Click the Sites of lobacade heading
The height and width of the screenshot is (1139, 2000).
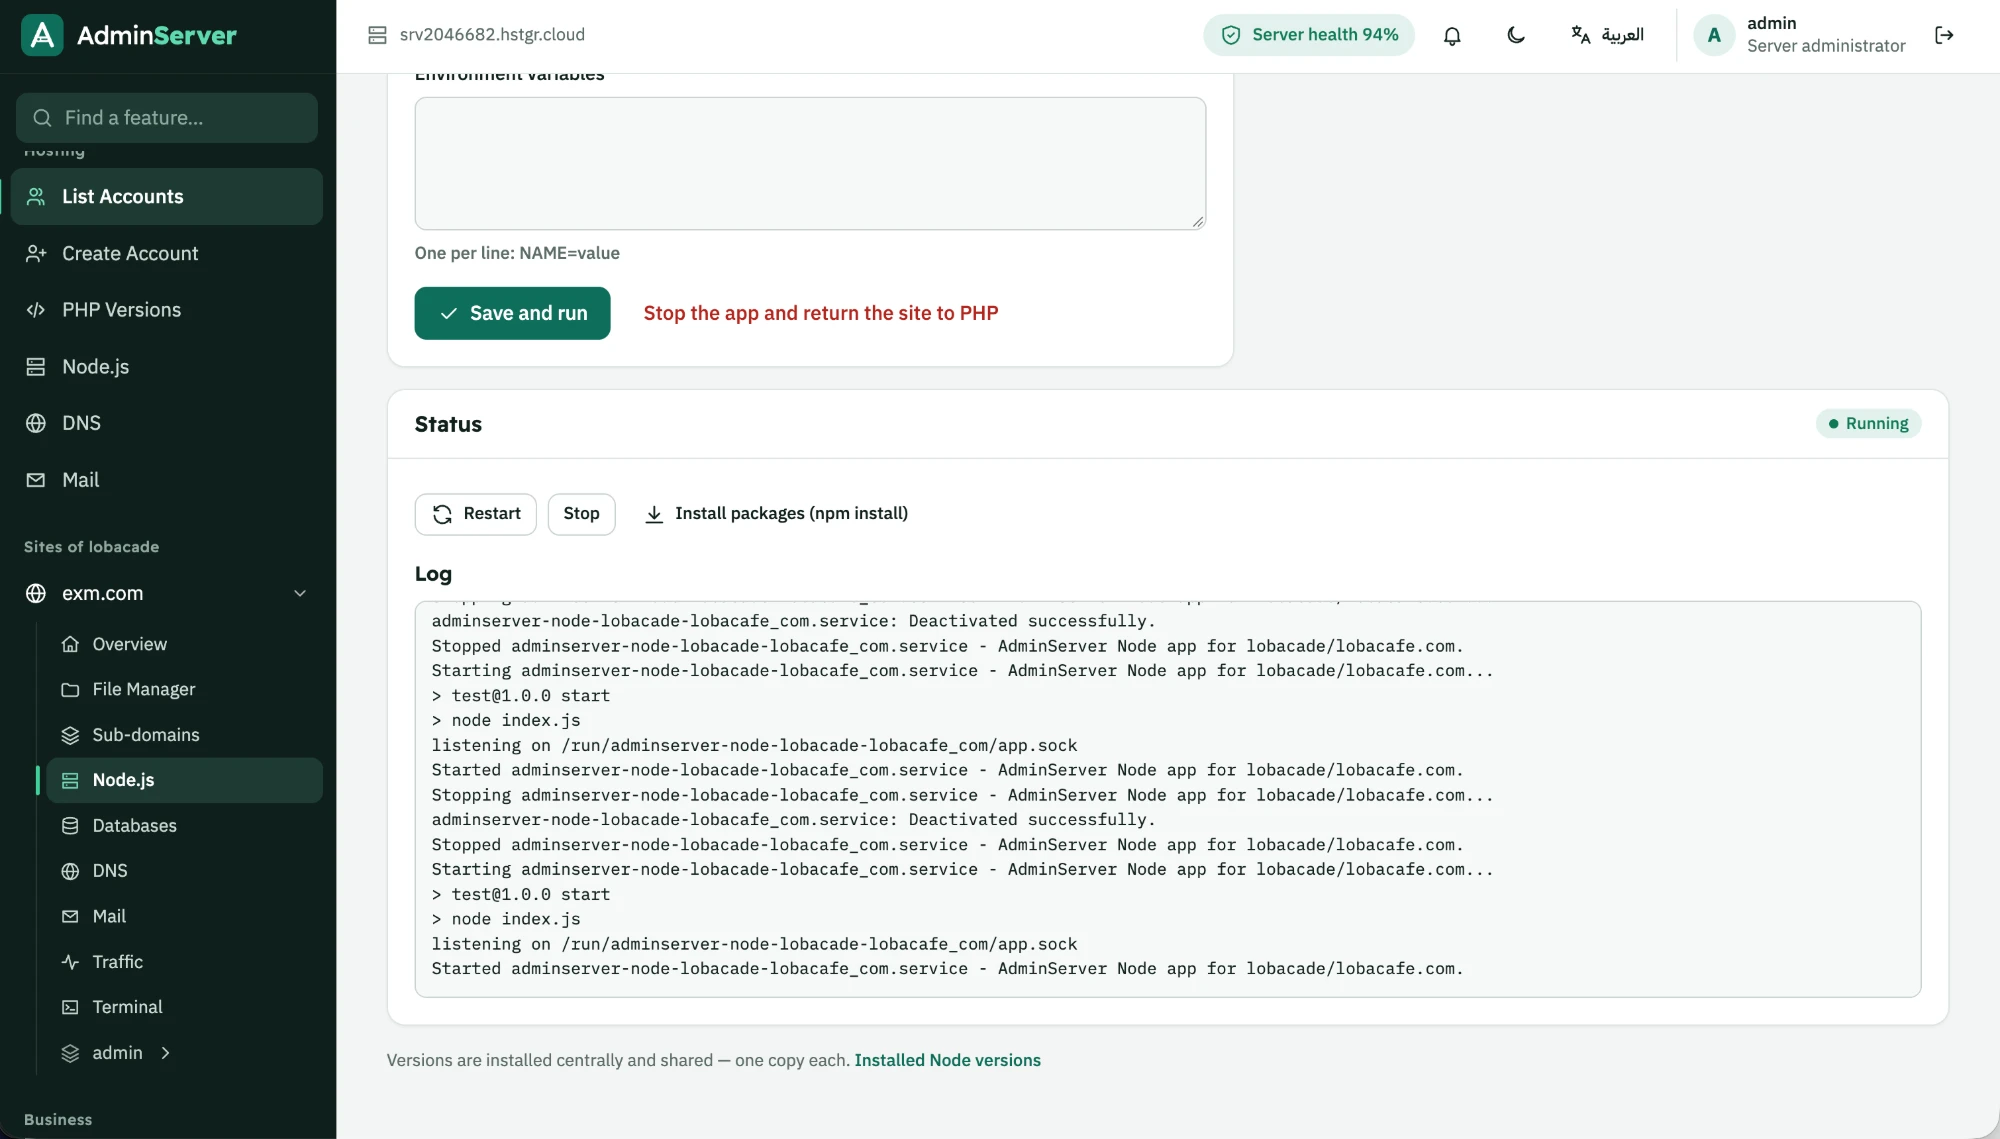click(92, 547)
